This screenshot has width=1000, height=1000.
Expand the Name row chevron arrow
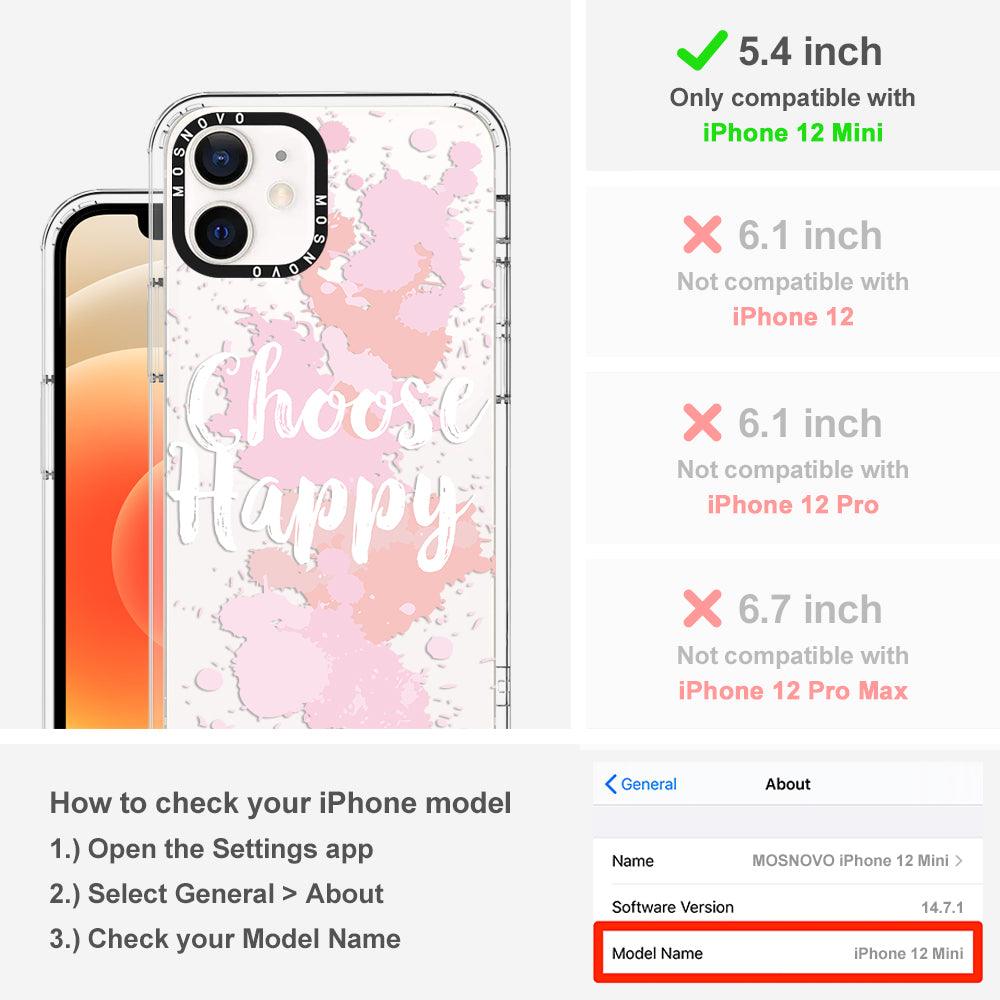tap(959, 860)
